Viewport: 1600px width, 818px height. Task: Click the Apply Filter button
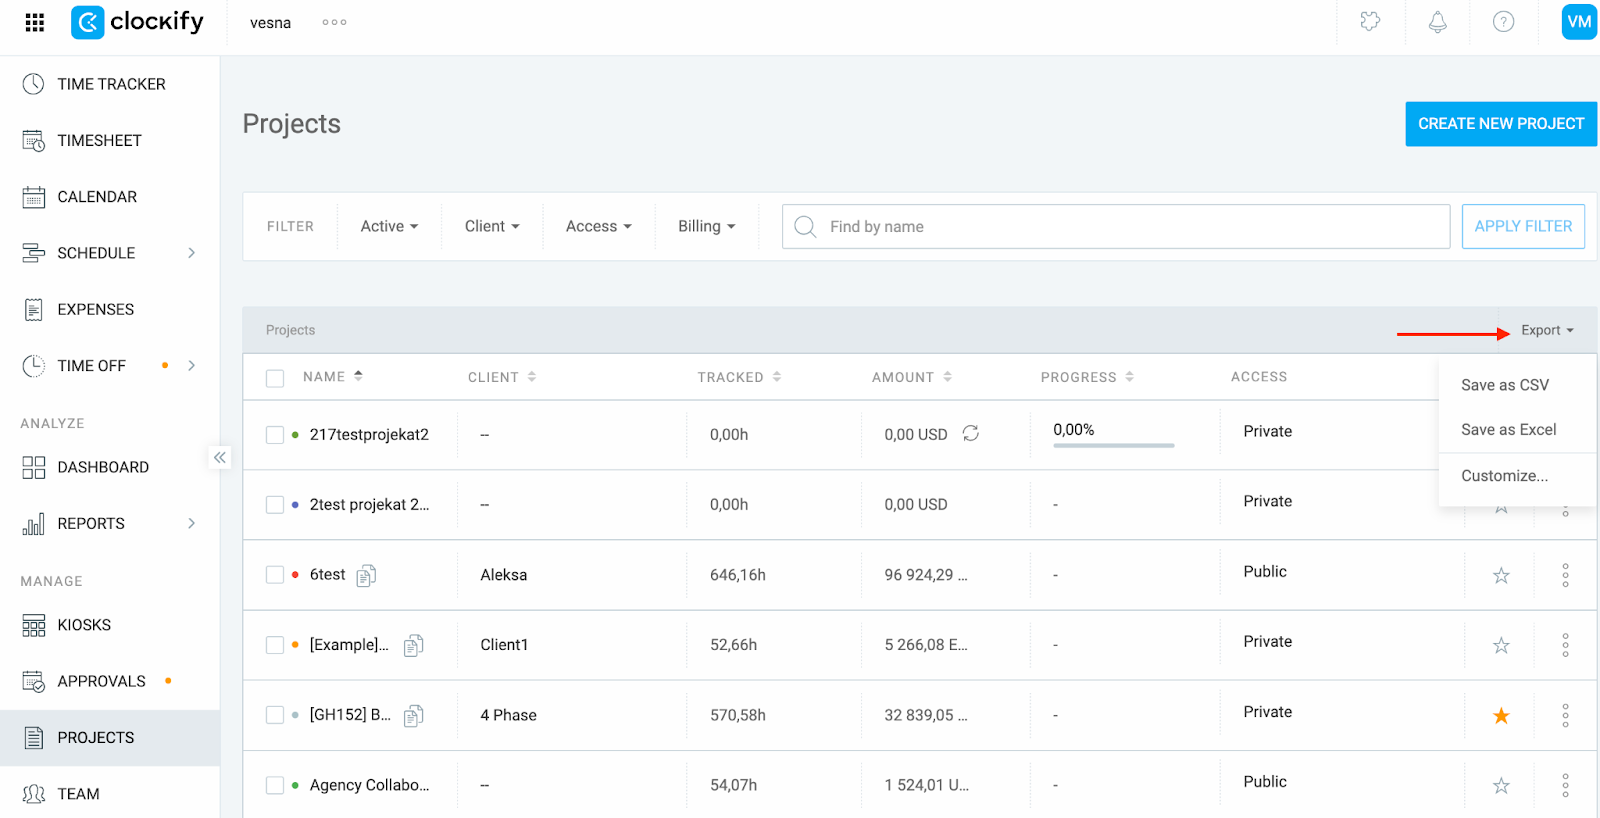tap(1523, 227)
